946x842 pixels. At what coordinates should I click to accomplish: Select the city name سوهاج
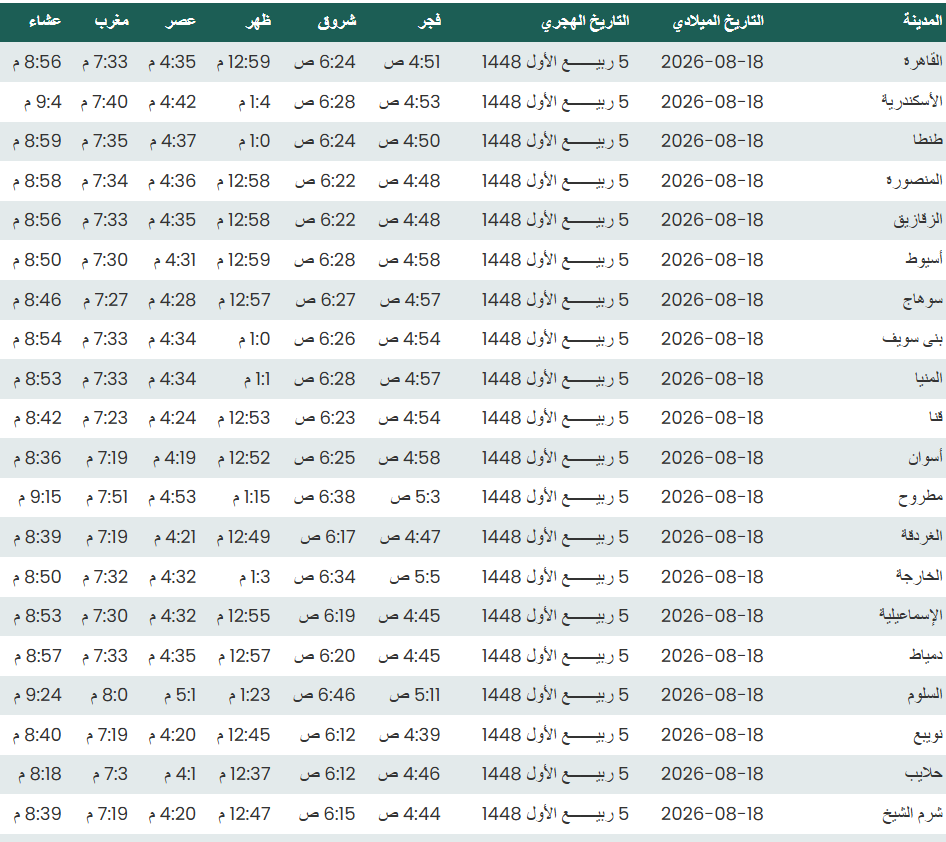[922, 299]
